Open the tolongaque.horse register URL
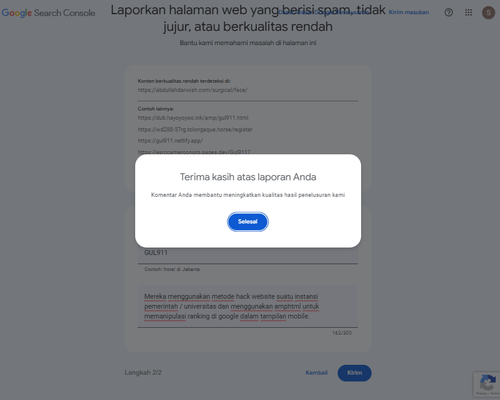Screen dimensions: 500x400 coord(195,129)
